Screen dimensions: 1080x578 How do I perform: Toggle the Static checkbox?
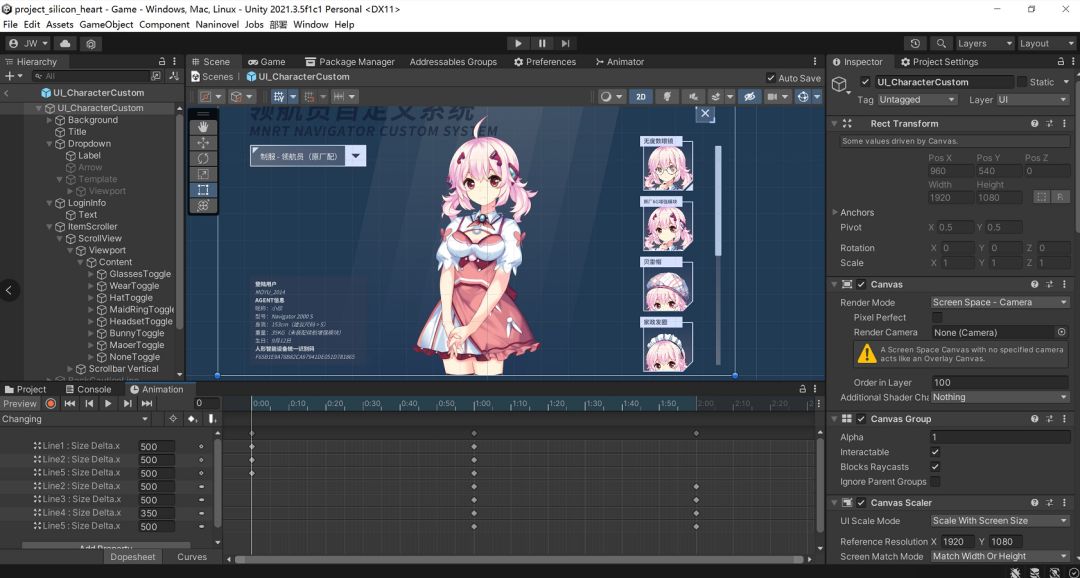pos(1021,82)
